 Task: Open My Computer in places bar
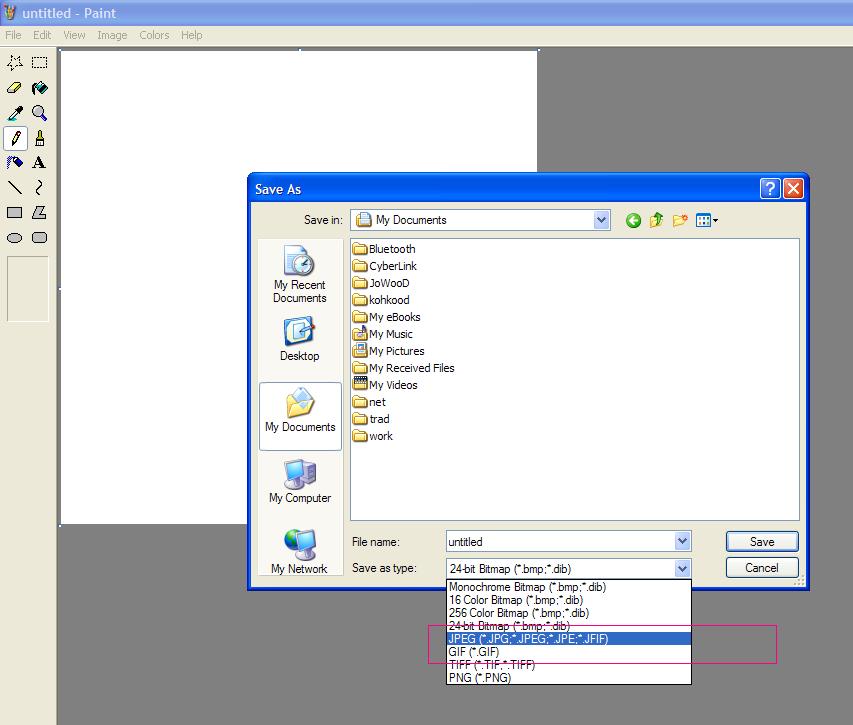(300, 481)
